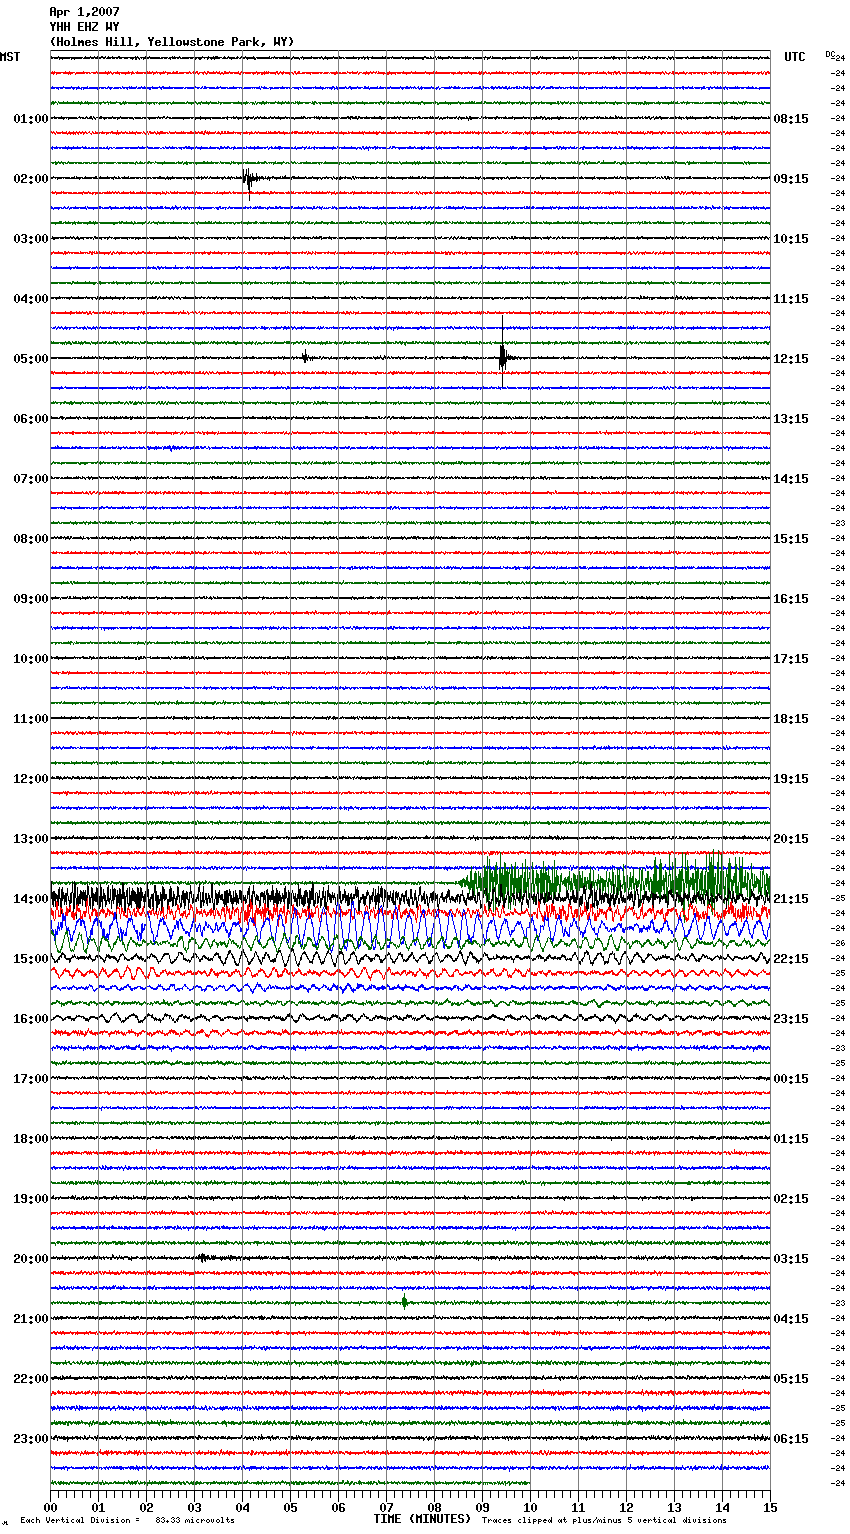This screenshot has width=850, height=1534.
Task: Click the "TIME (MINUTES)" axis title
Action: [x=422, y=1519]
